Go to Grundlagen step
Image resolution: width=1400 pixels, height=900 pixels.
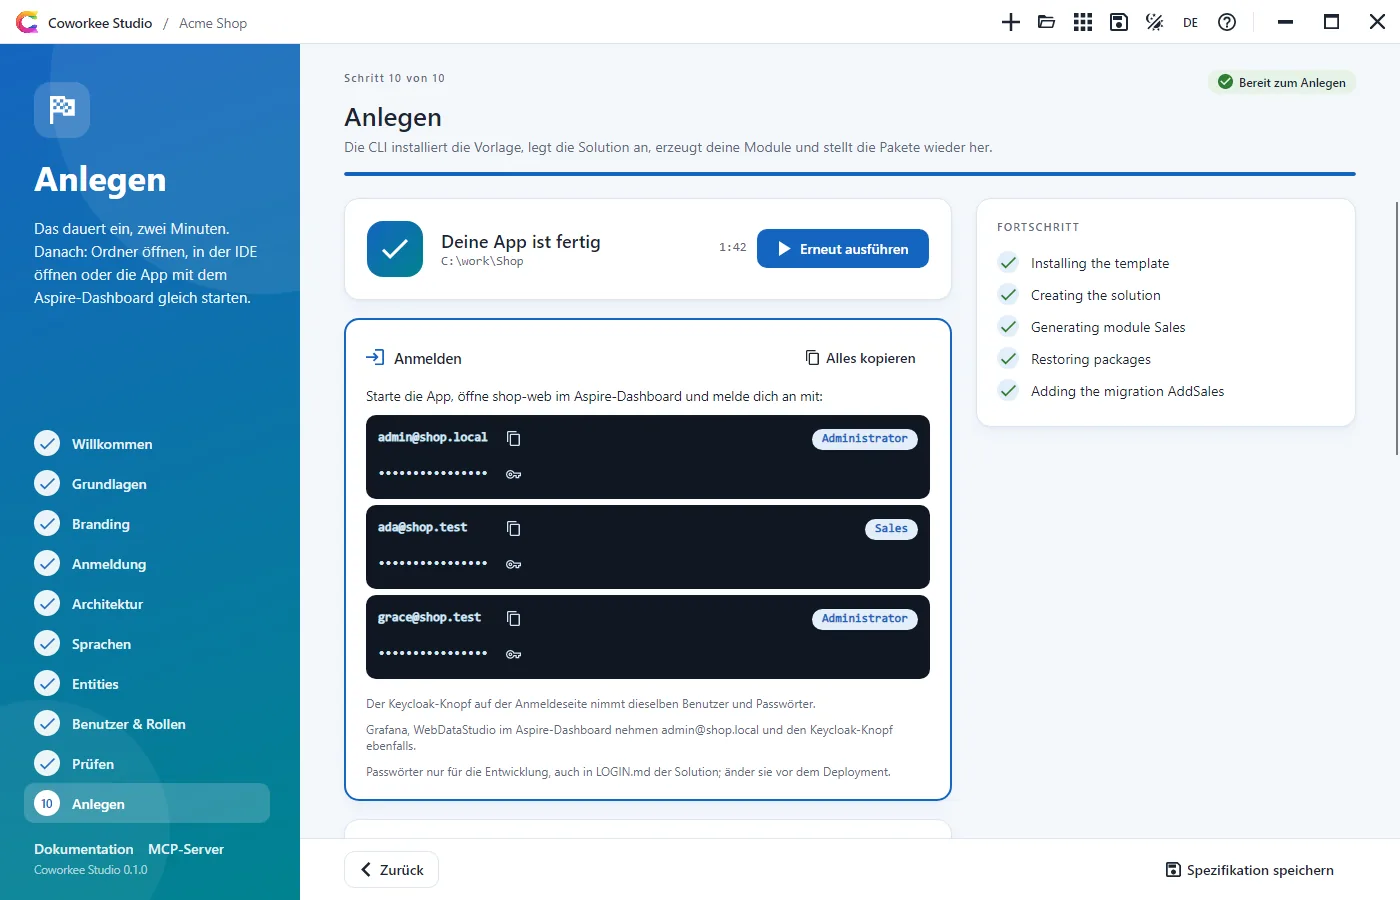[147, 484]
